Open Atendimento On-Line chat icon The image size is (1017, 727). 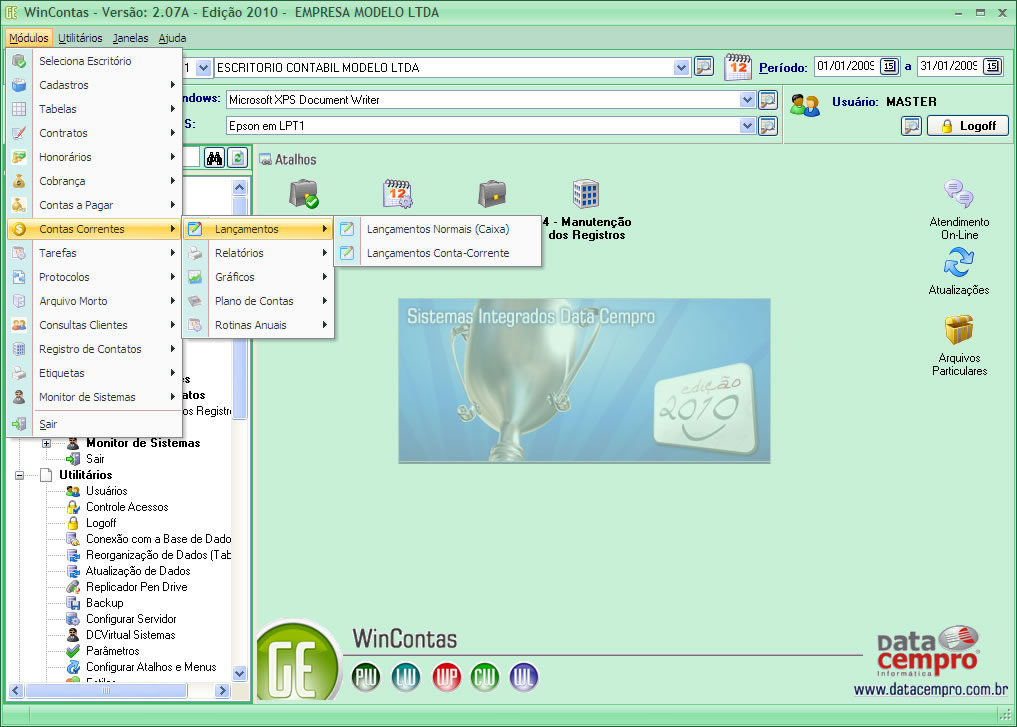[959, 194]
